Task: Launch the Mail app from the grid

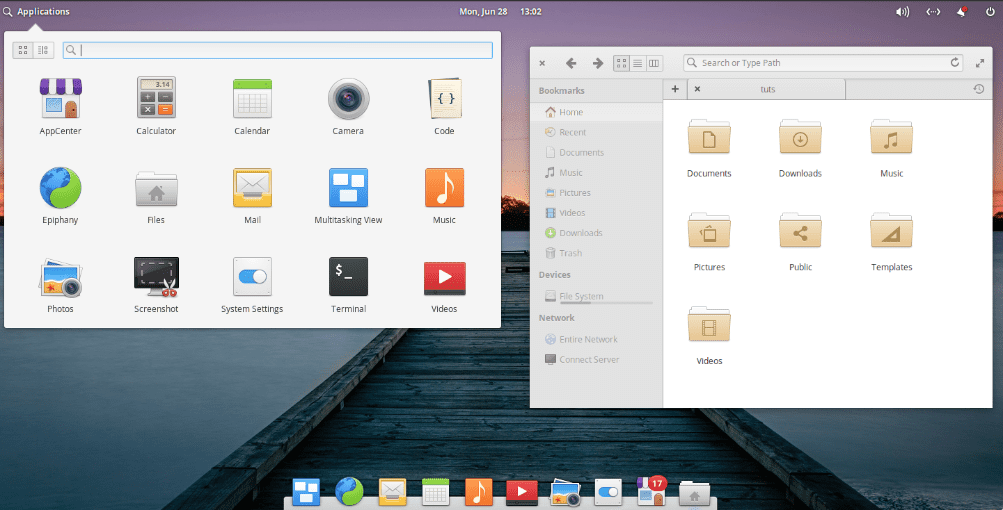Action: (x=252, y=195)
